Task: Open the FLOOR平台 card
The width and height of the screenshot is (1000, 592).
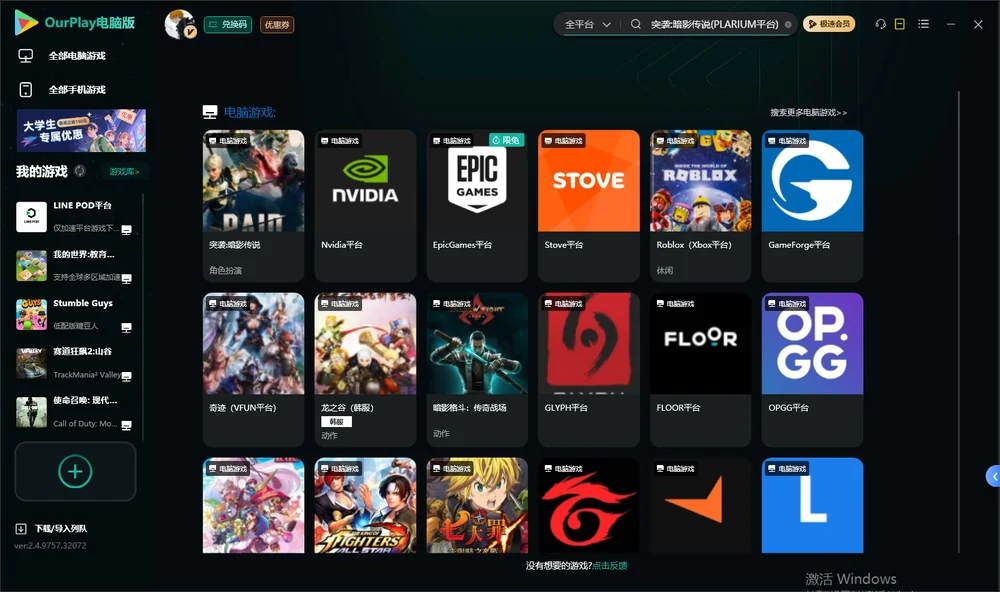Action: [x=700, y=369]
